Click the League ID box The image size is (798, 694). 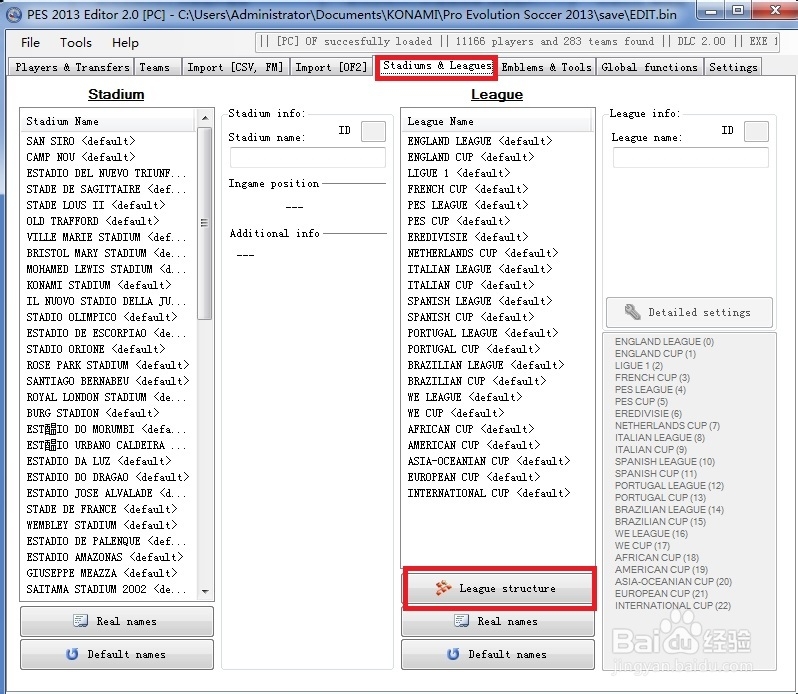tap(756, 131)
